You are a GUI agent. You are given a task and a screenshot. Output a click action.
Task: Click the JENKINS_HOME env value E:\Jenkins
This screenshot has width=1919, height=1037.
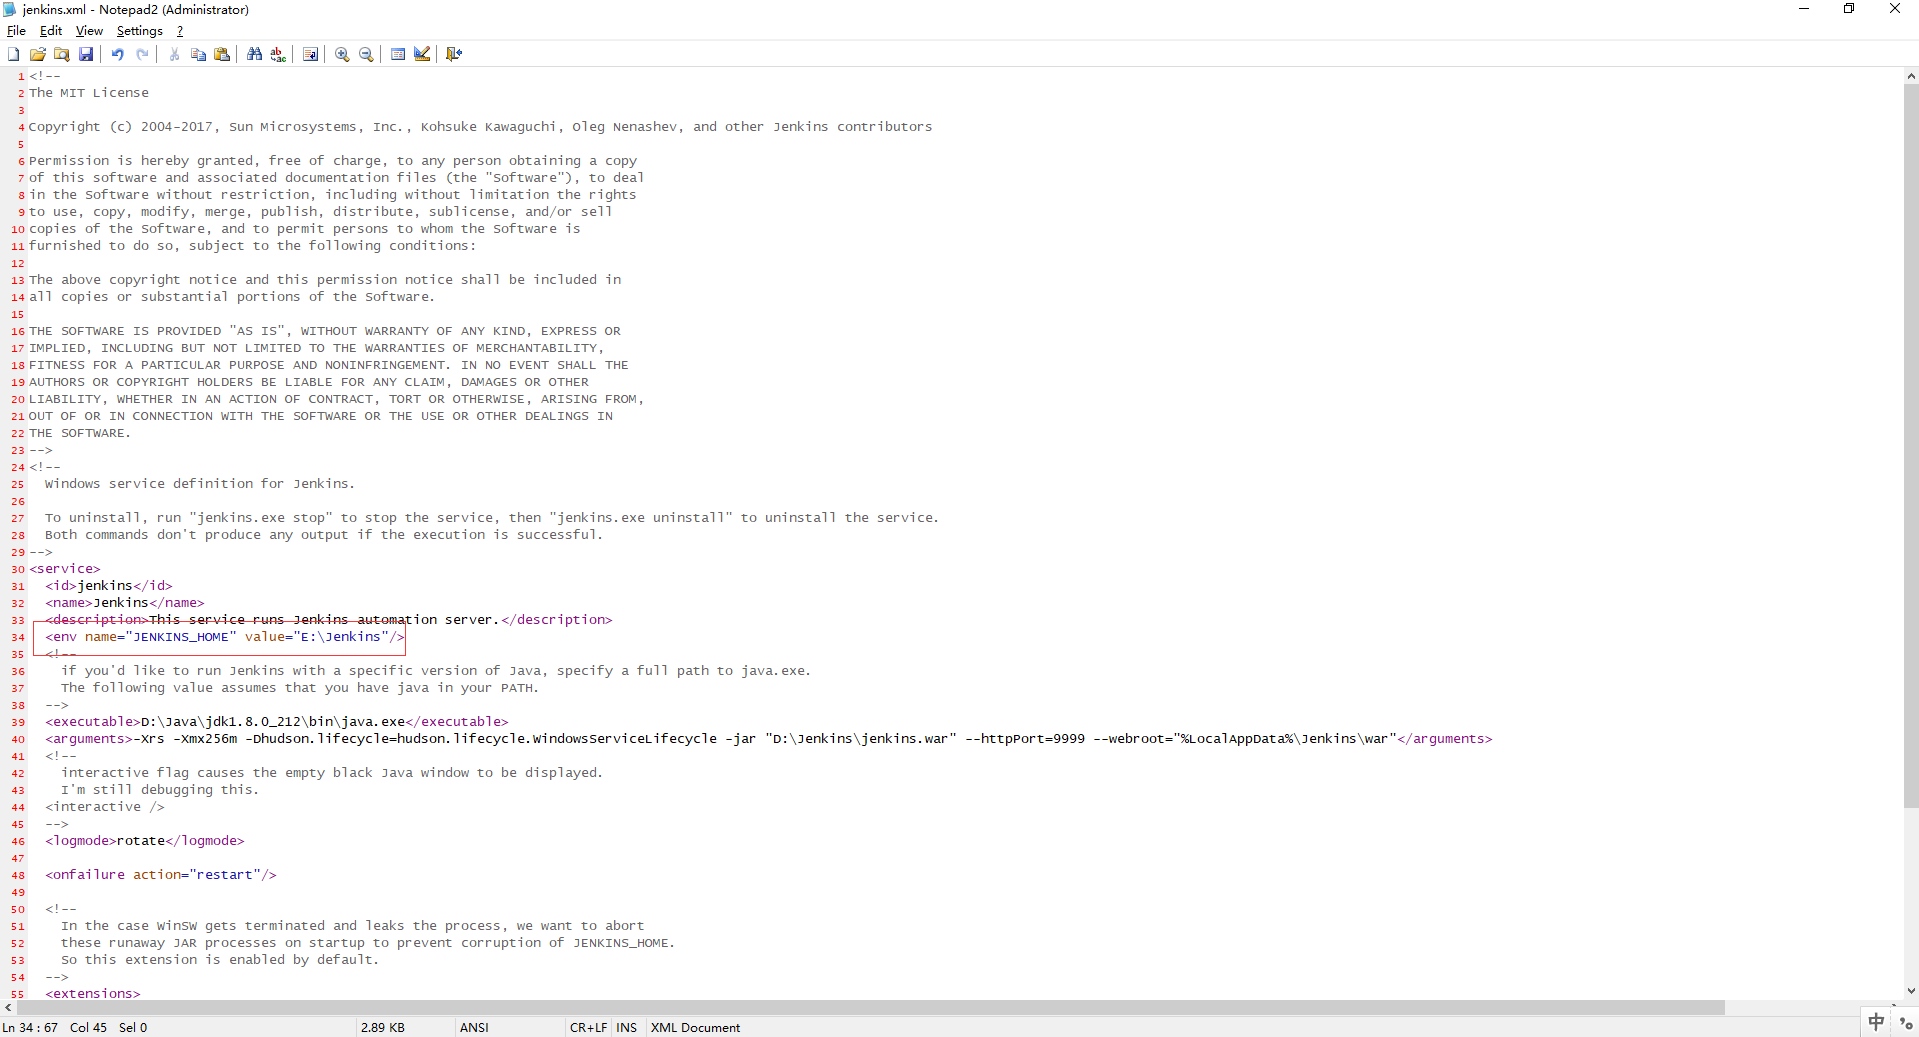coord(340,637)
